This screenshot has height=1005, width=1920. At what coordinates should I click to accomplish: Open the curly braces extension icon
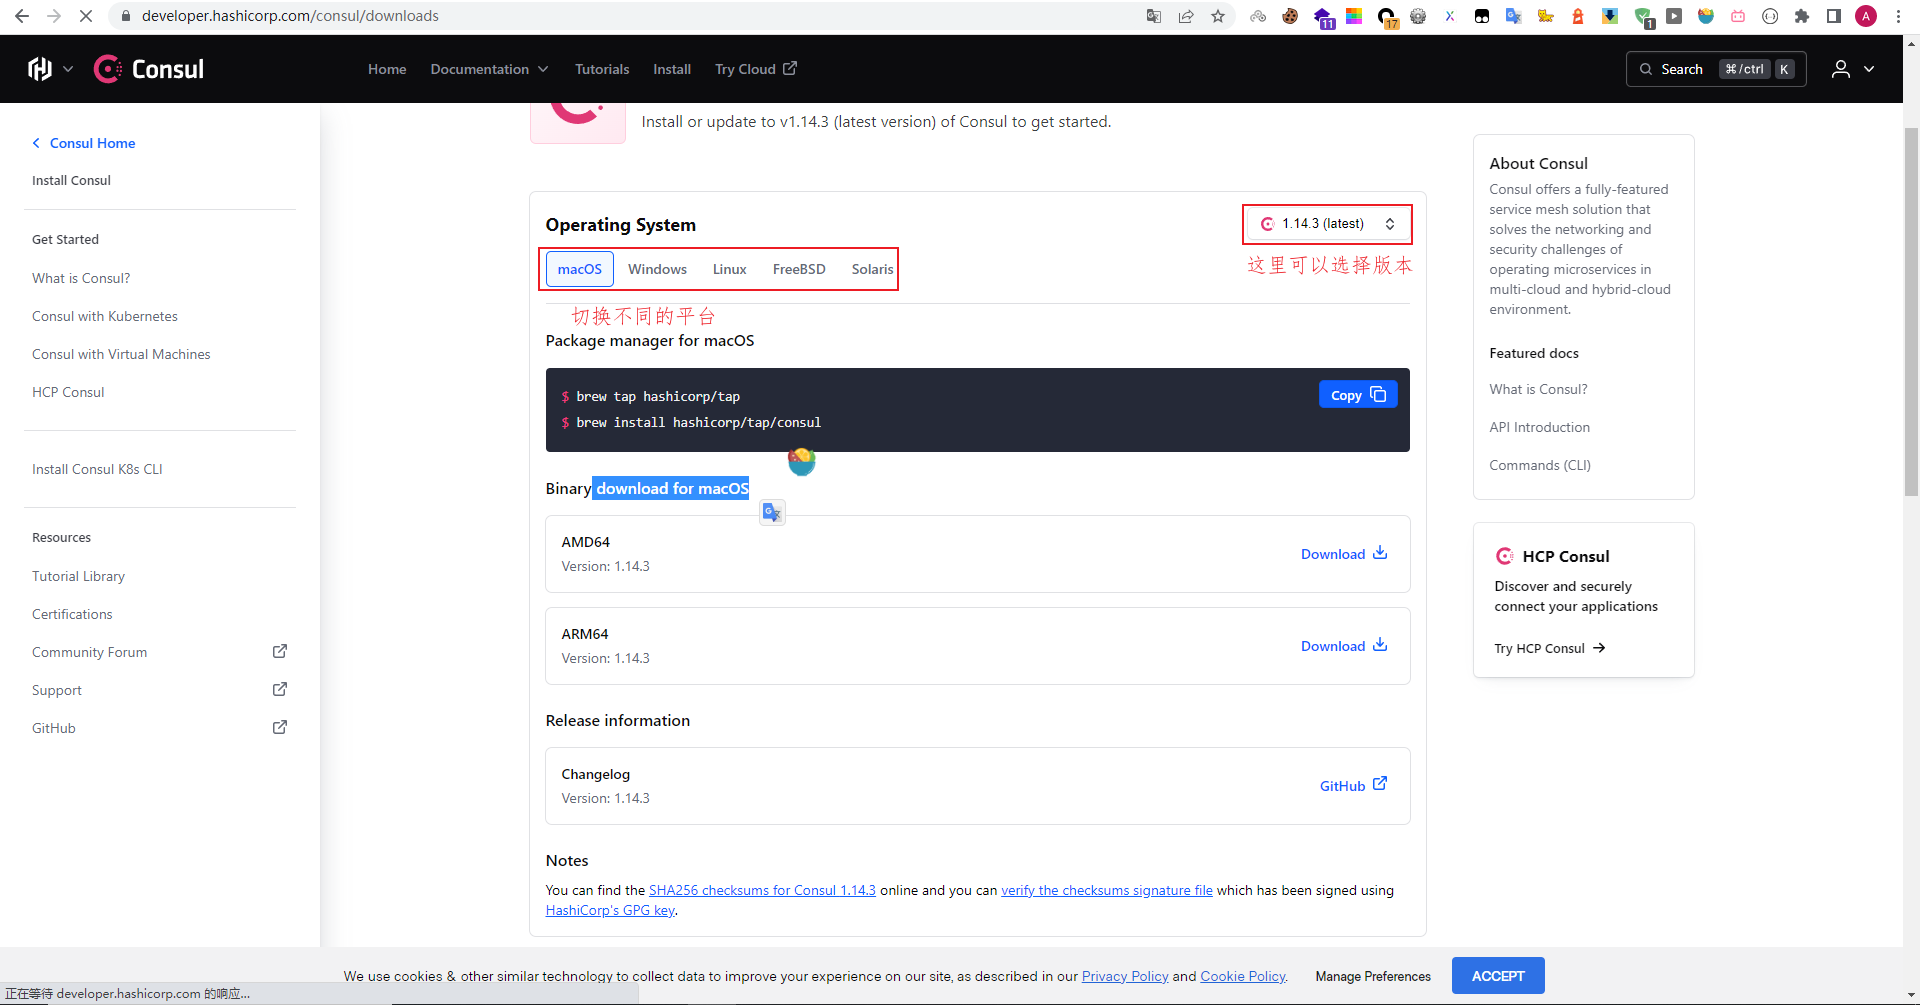[1770, 16]
